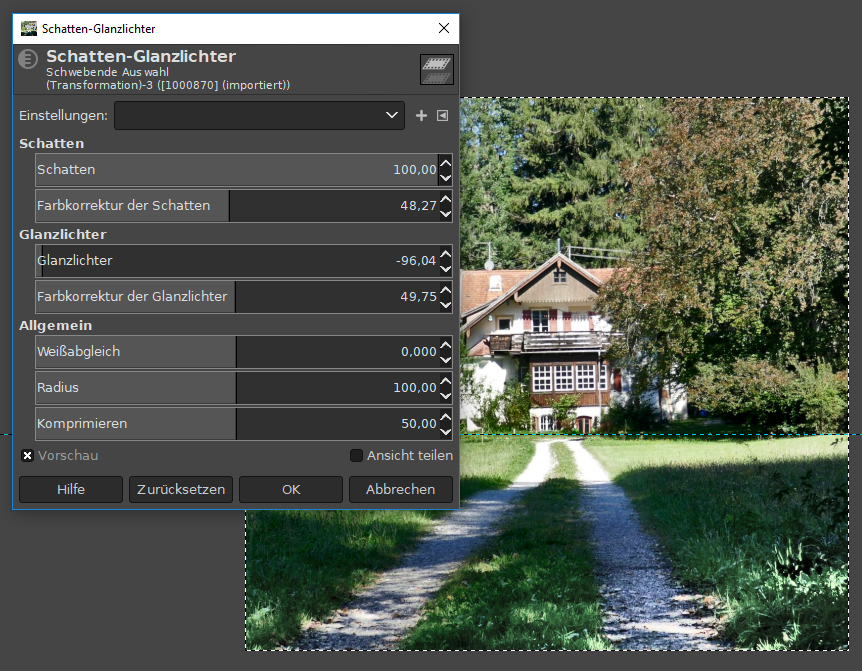Viewport: 862px width, 671px height.
Task: Decrease Komprimieren value with down arrow
Action: coord(446,431)
